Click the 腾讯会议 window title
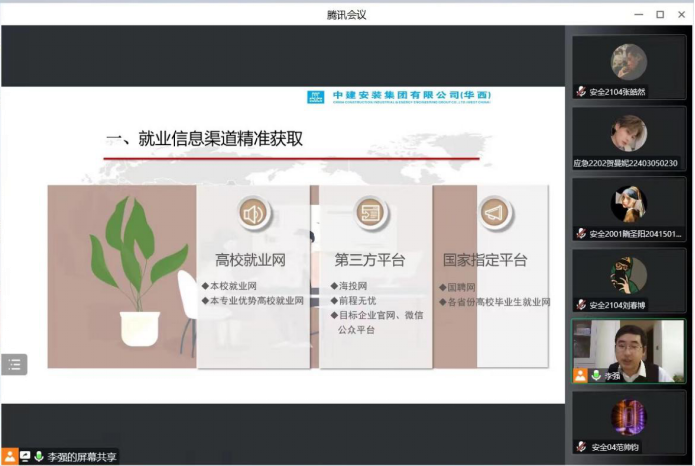The height and width of the screenshot is (466, 695). click(347, 14)
